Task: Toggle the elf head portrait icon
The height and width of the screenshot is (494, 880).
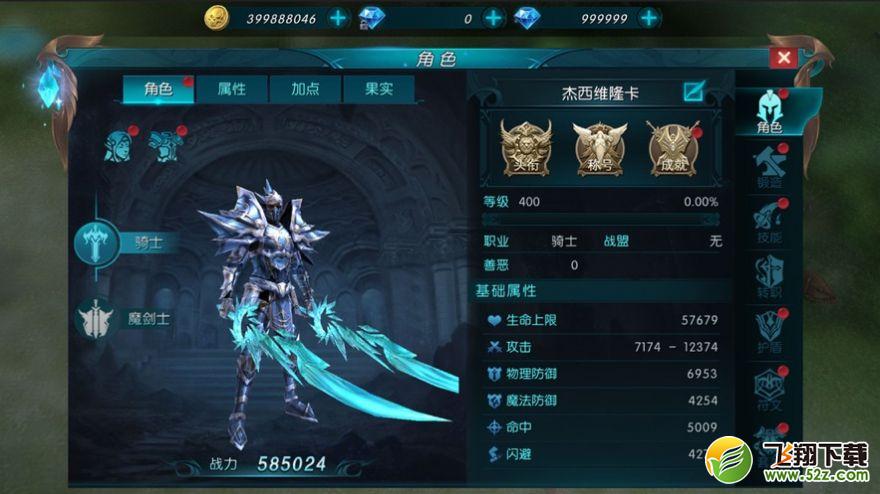Action: click(119, 146)
